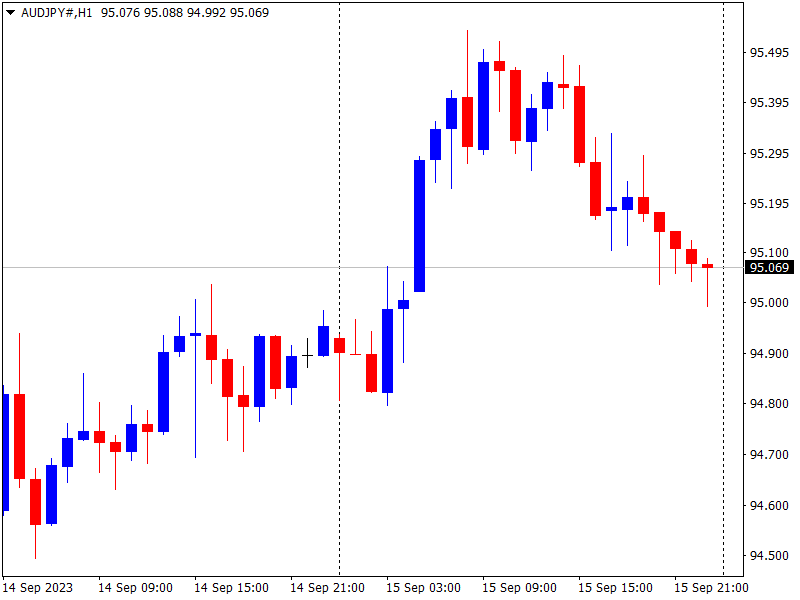Click the triangle arrow before AUDJPY#,H1
The height and width of the screenshot is (600, 800).
tap(10, 13)
